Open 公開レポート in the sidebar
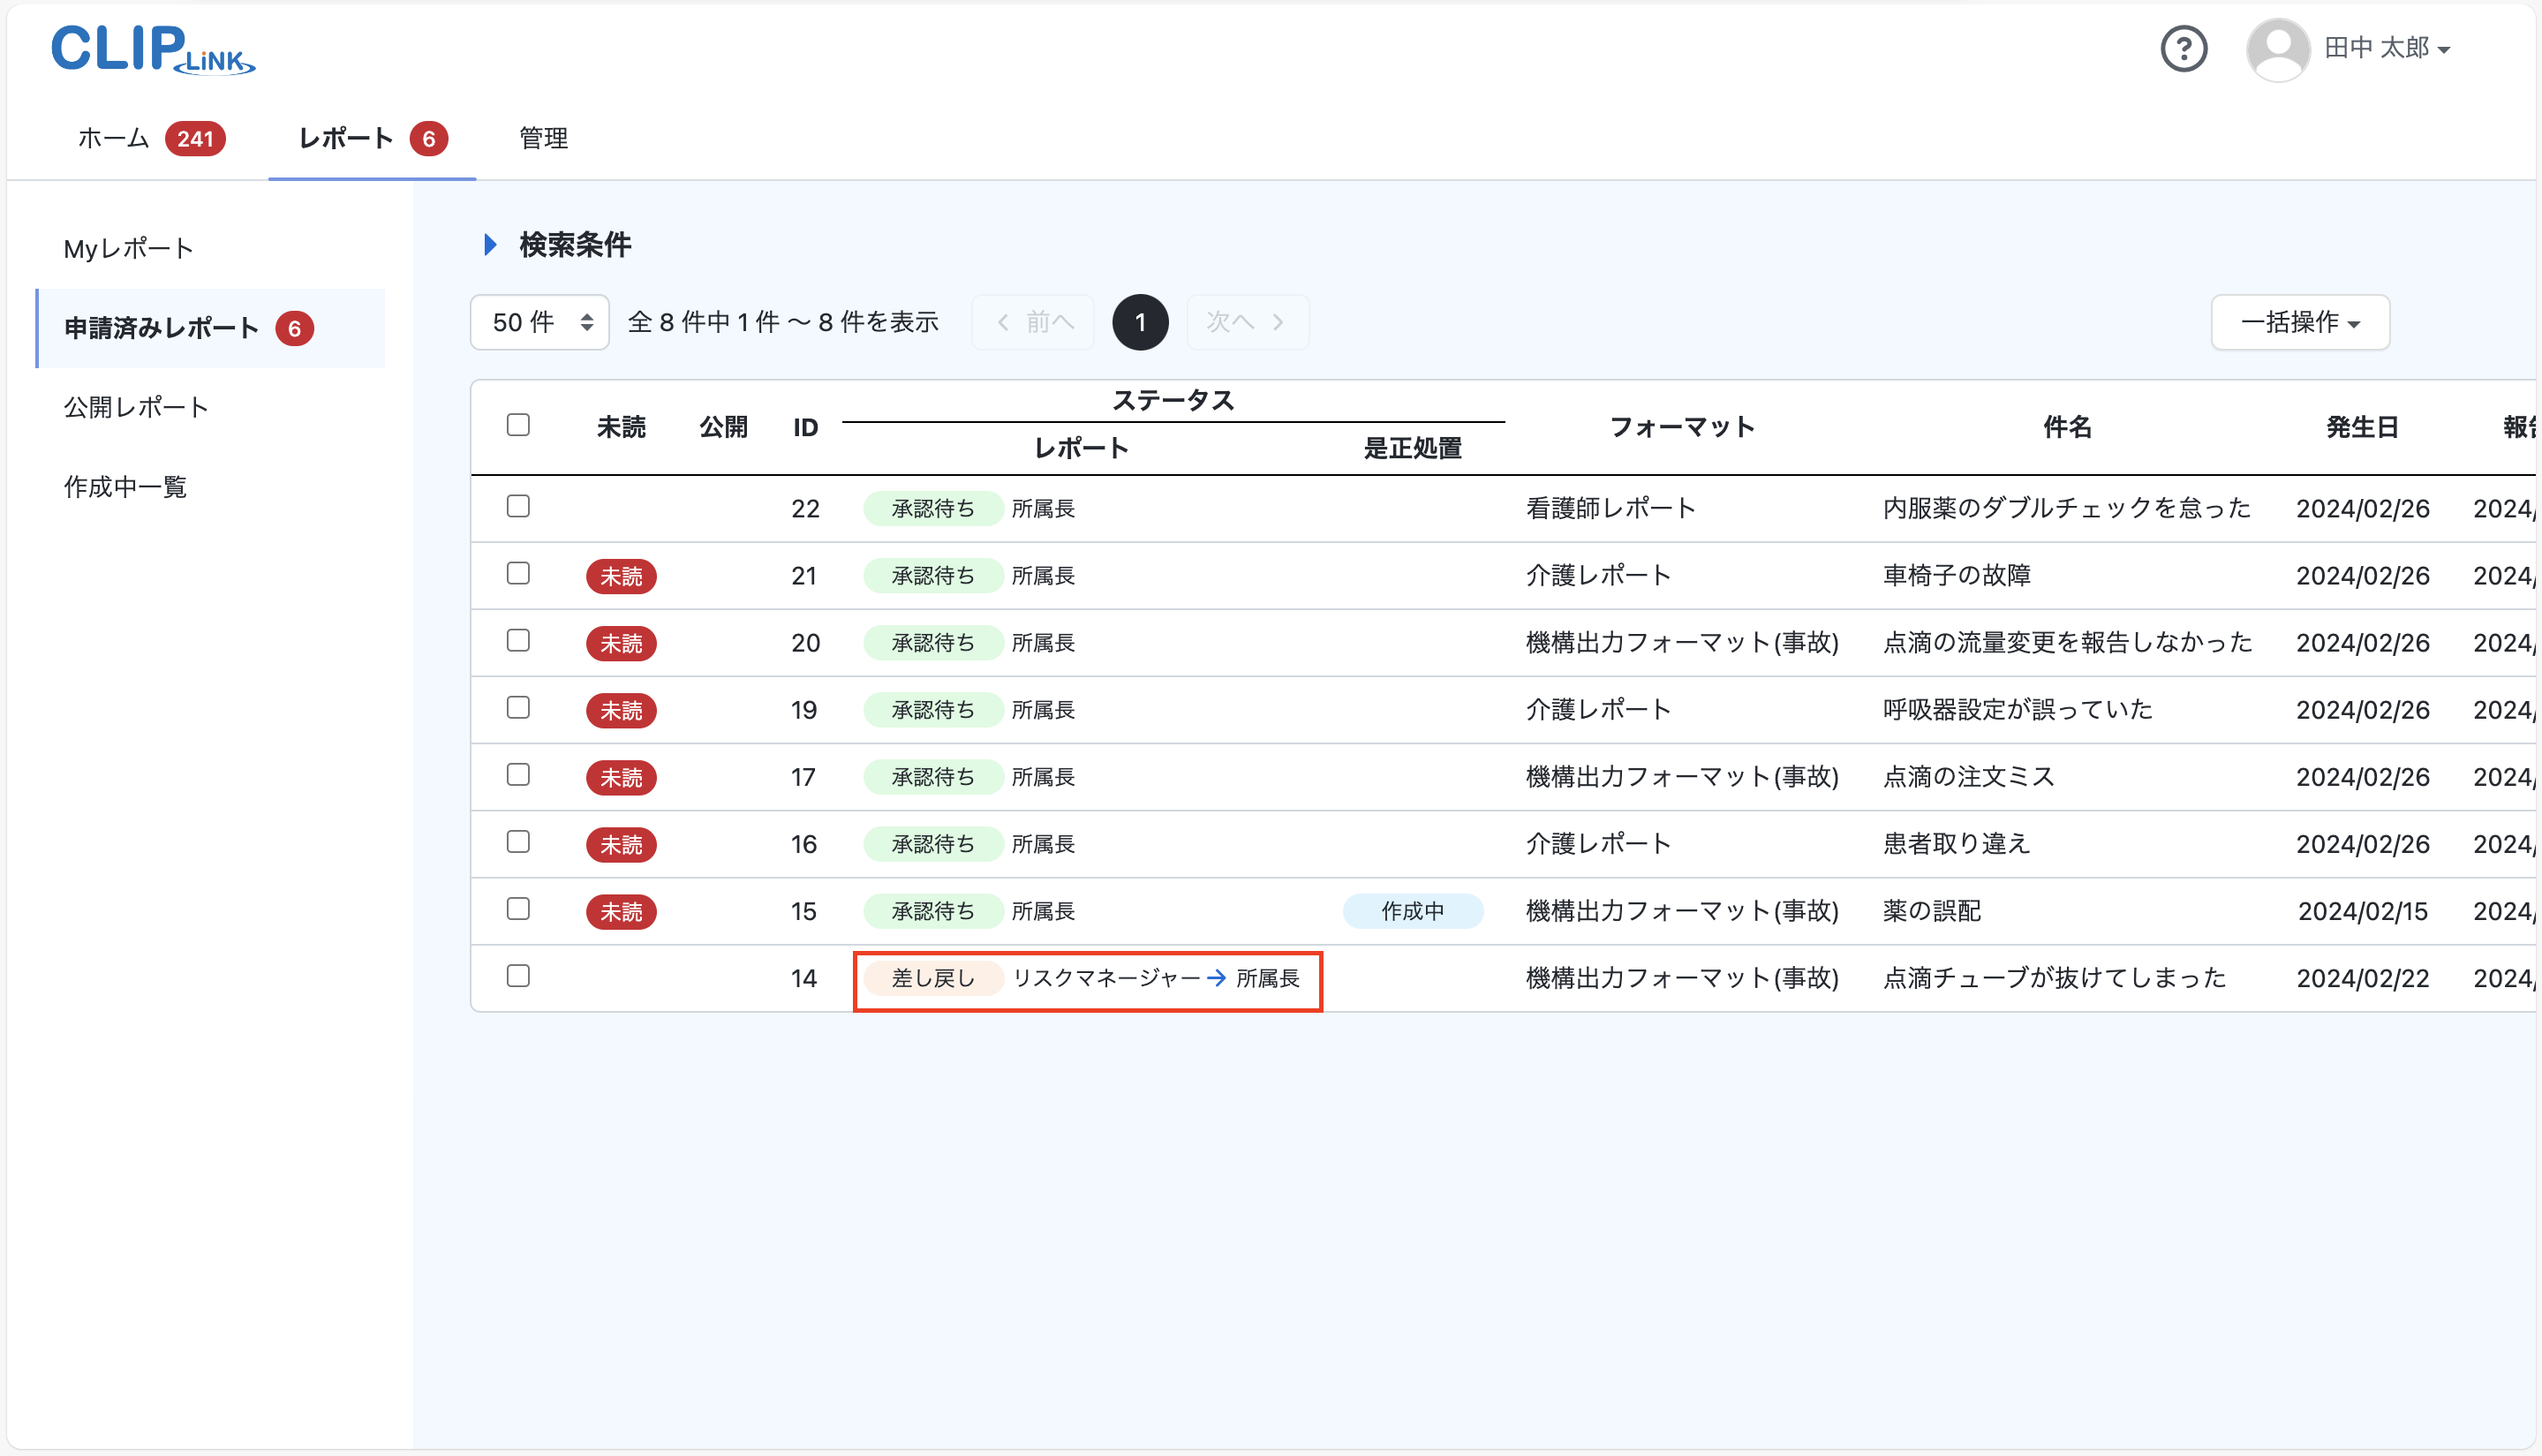 pos(136,407)
